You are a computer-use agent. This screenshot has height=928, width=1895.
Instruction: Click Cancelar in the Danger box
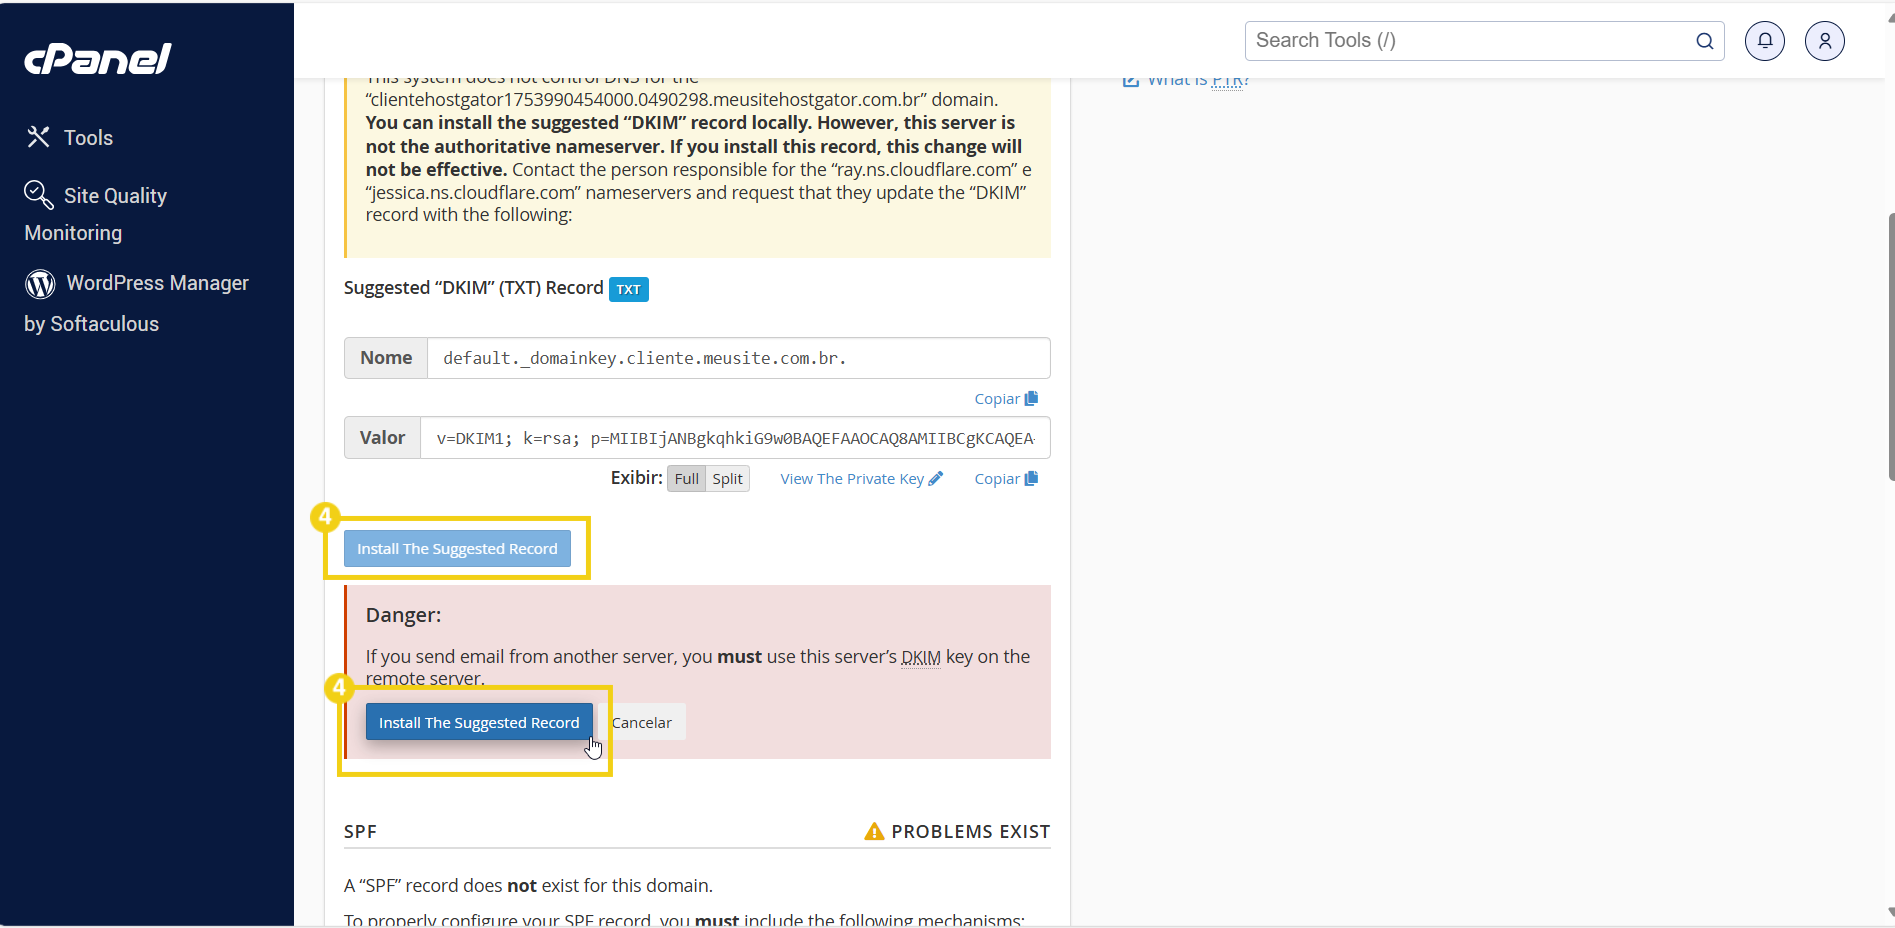(642, 722)
